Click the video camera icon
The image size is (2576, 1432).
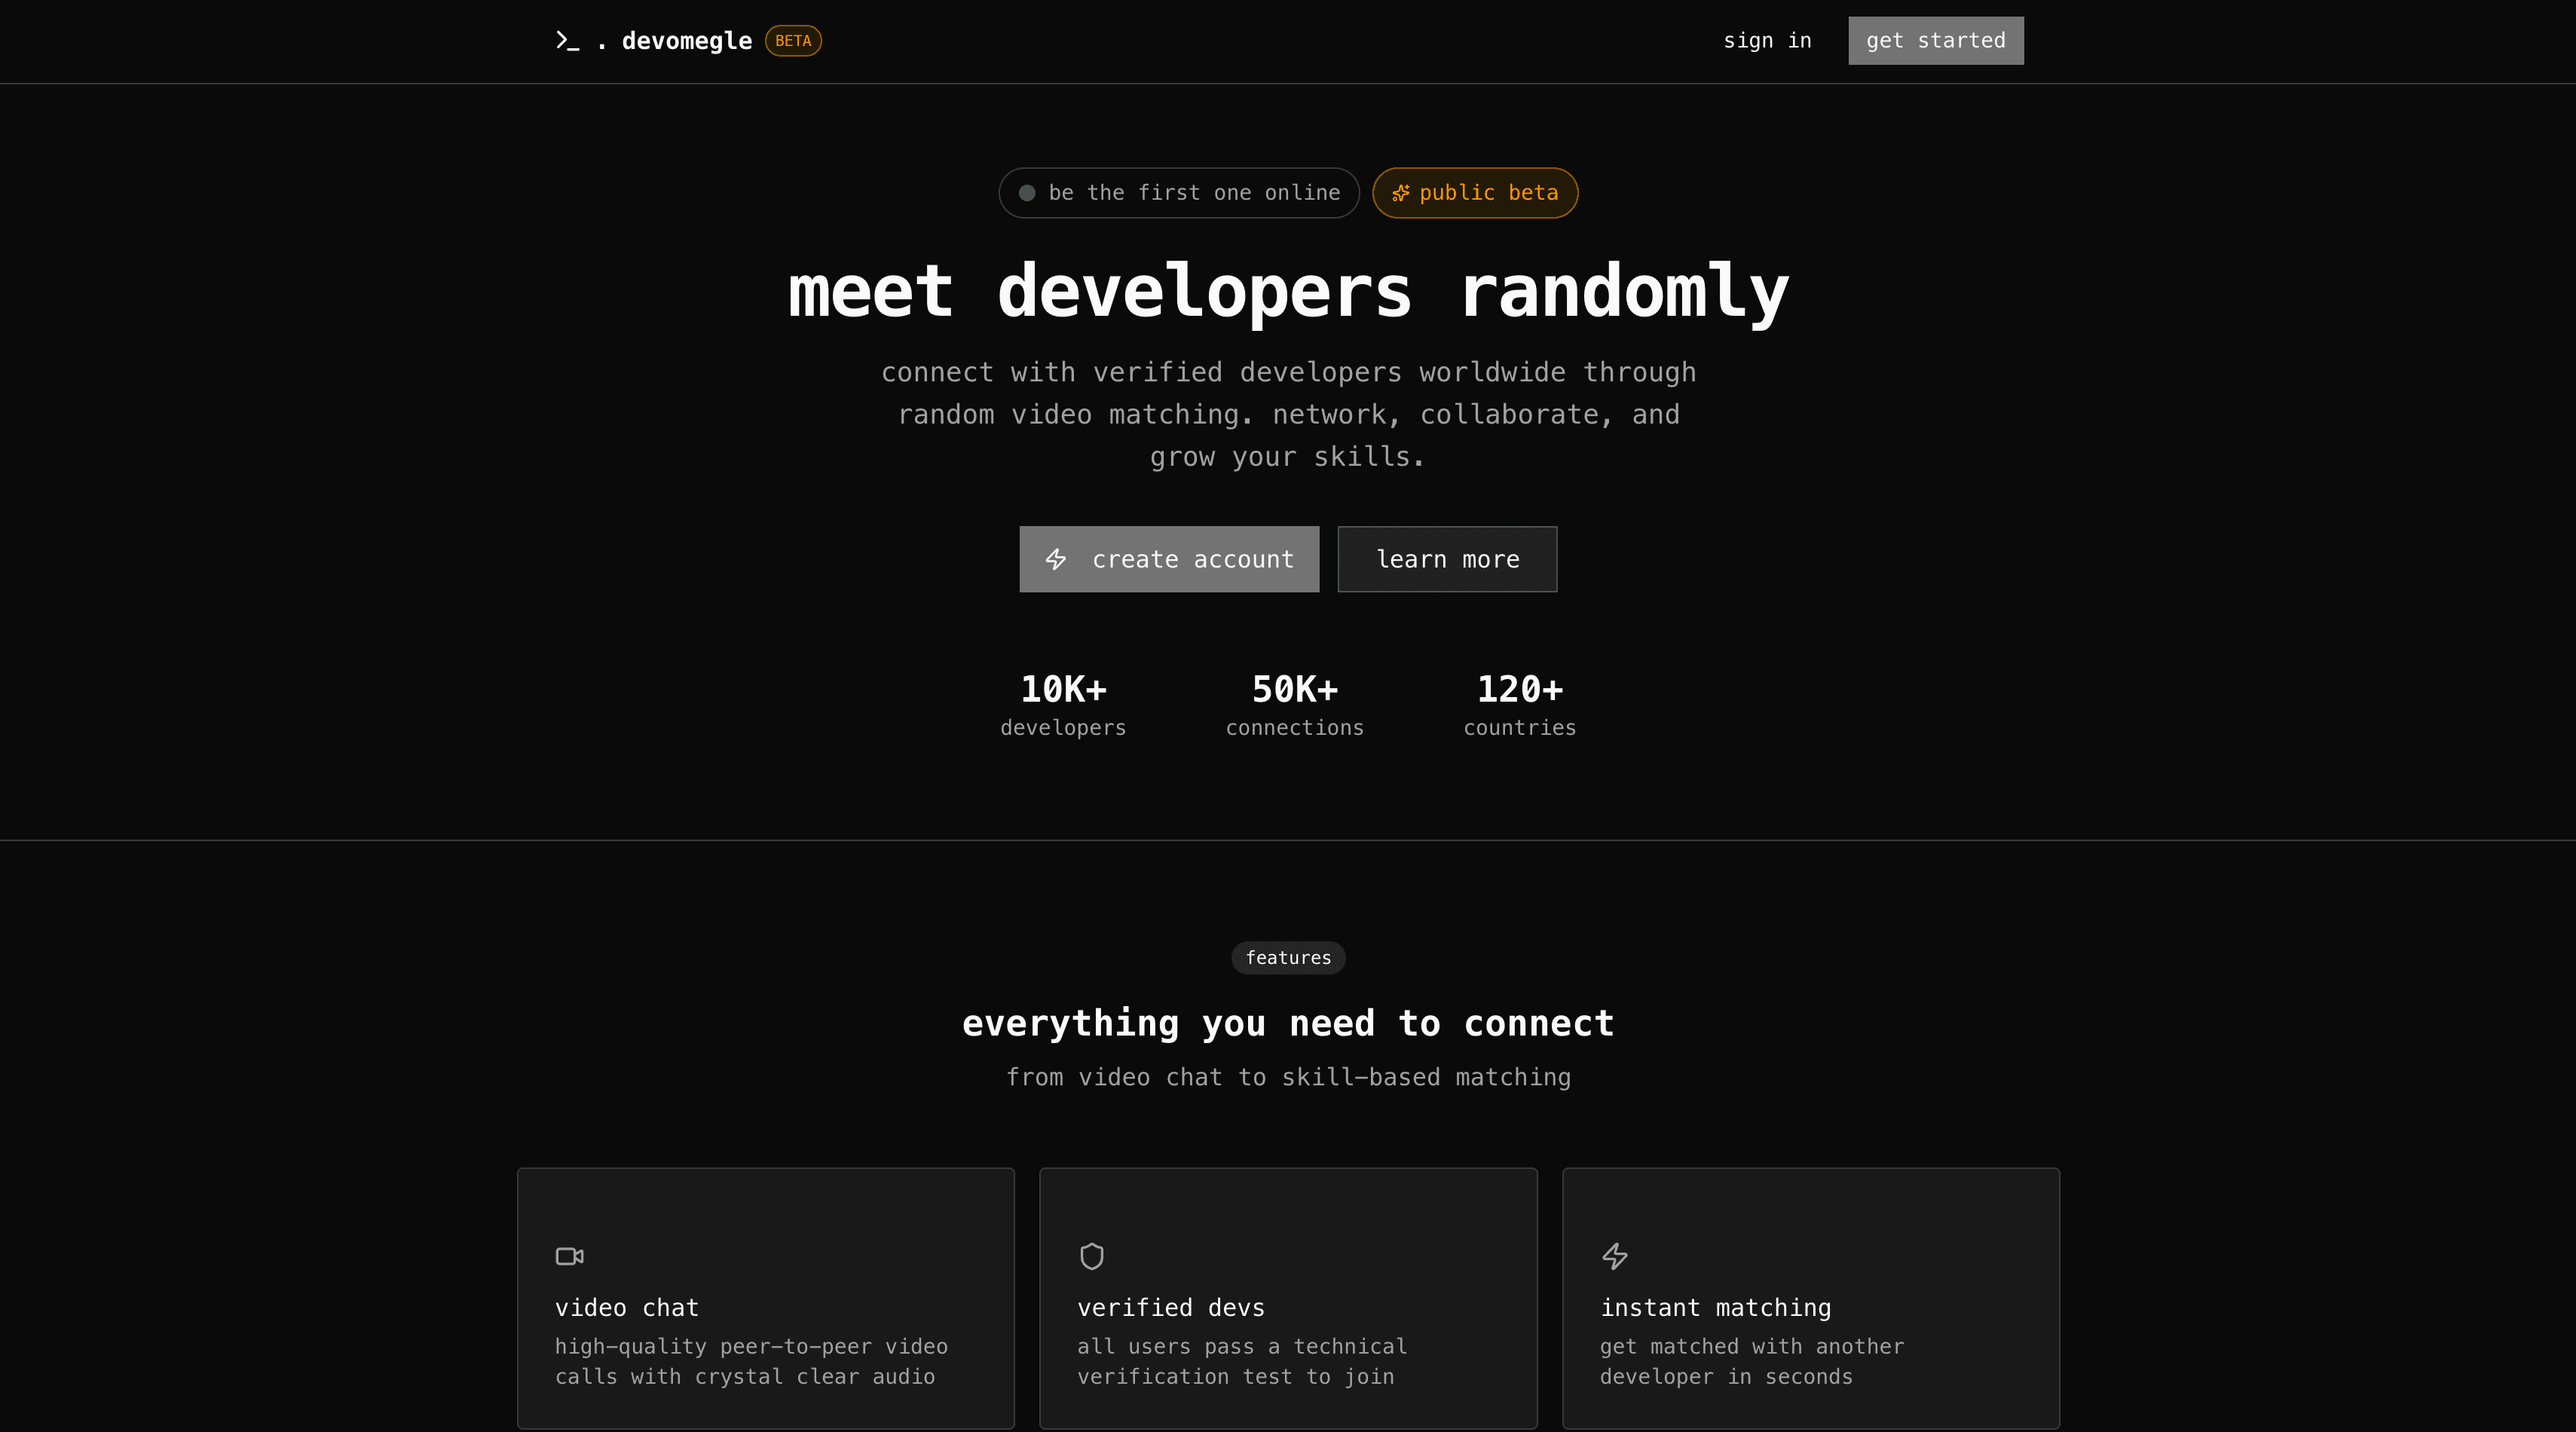pos(569,1256)
